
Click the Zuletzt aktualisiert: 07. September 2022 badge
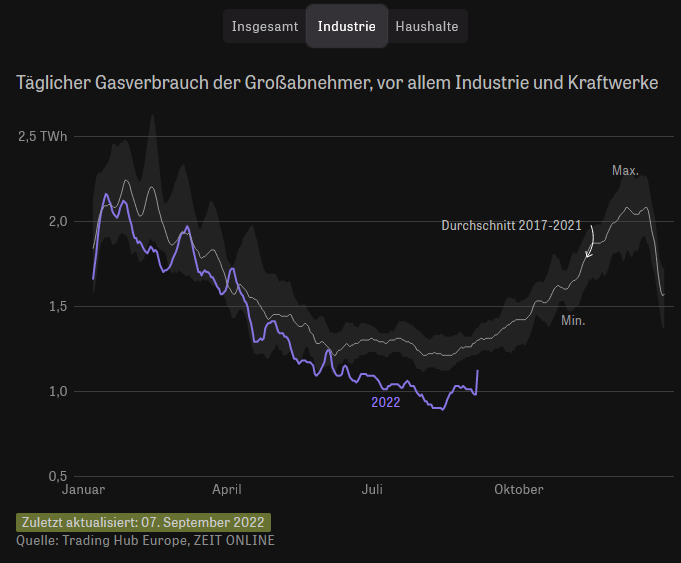(x=143, y=522)
